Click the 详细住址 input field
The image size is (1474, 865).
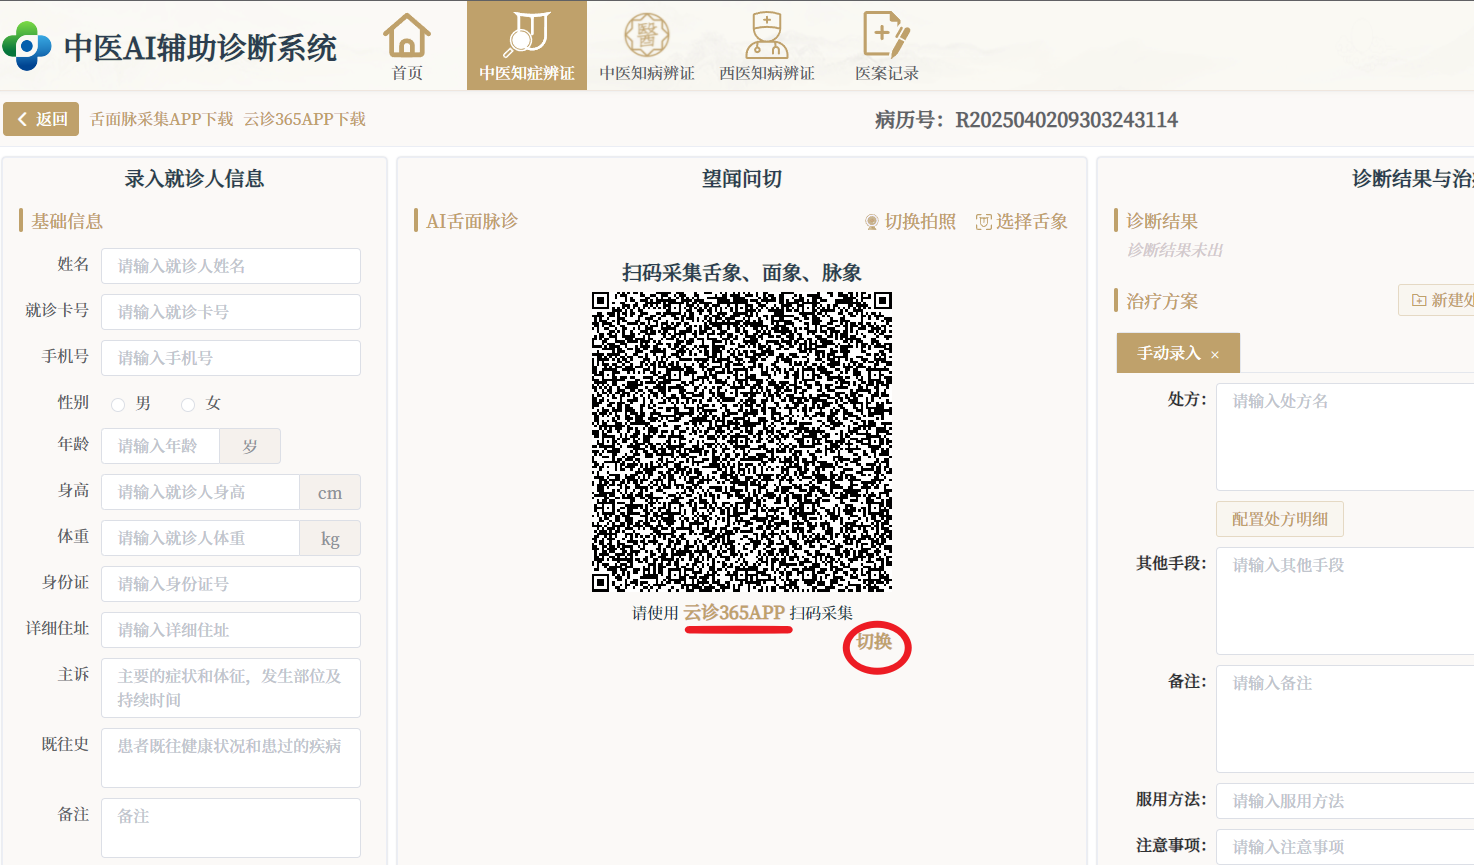point(231,630)
